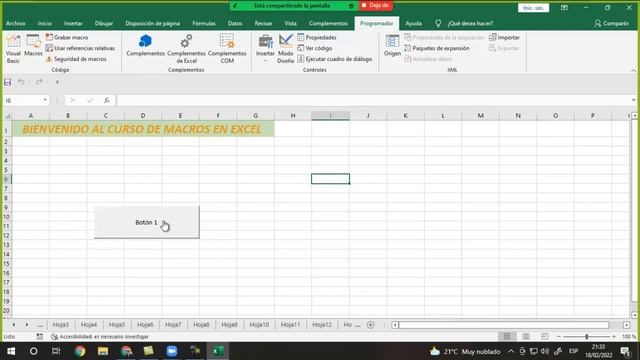Screen dimensions: 640x360
Task: Open Complementos de Excel
Action: pyautogui.click(x=186, y=49)
